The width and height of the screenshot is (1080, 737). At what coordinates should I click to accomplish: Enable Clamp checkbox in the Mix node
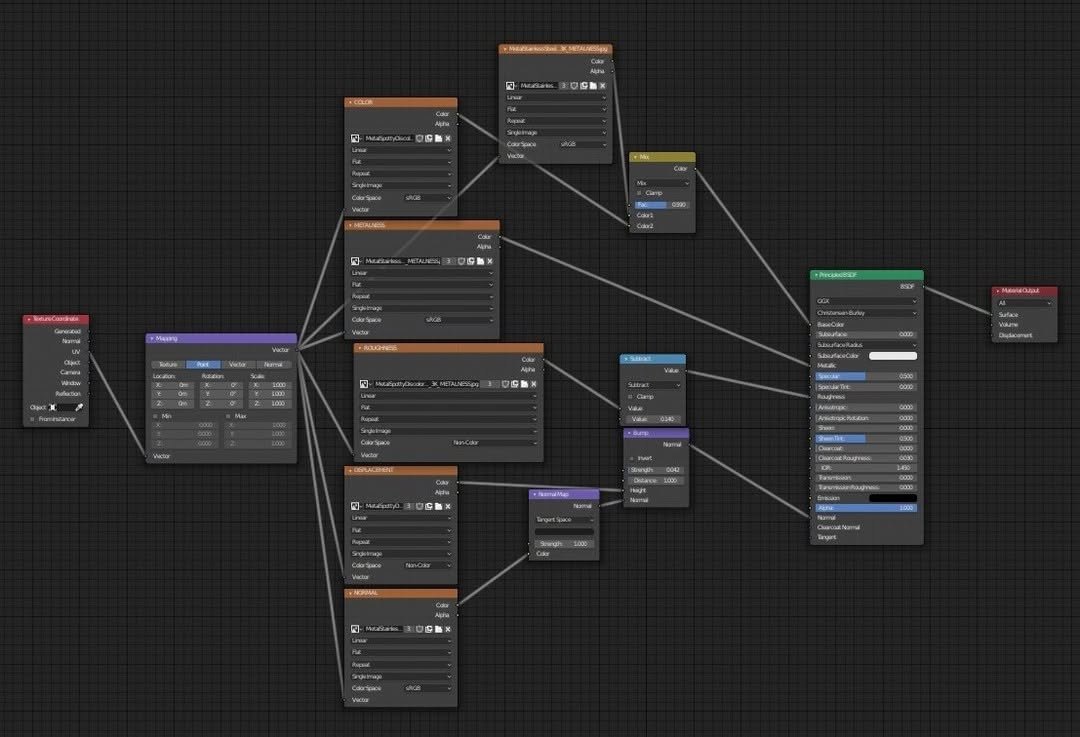click(639, 193)
